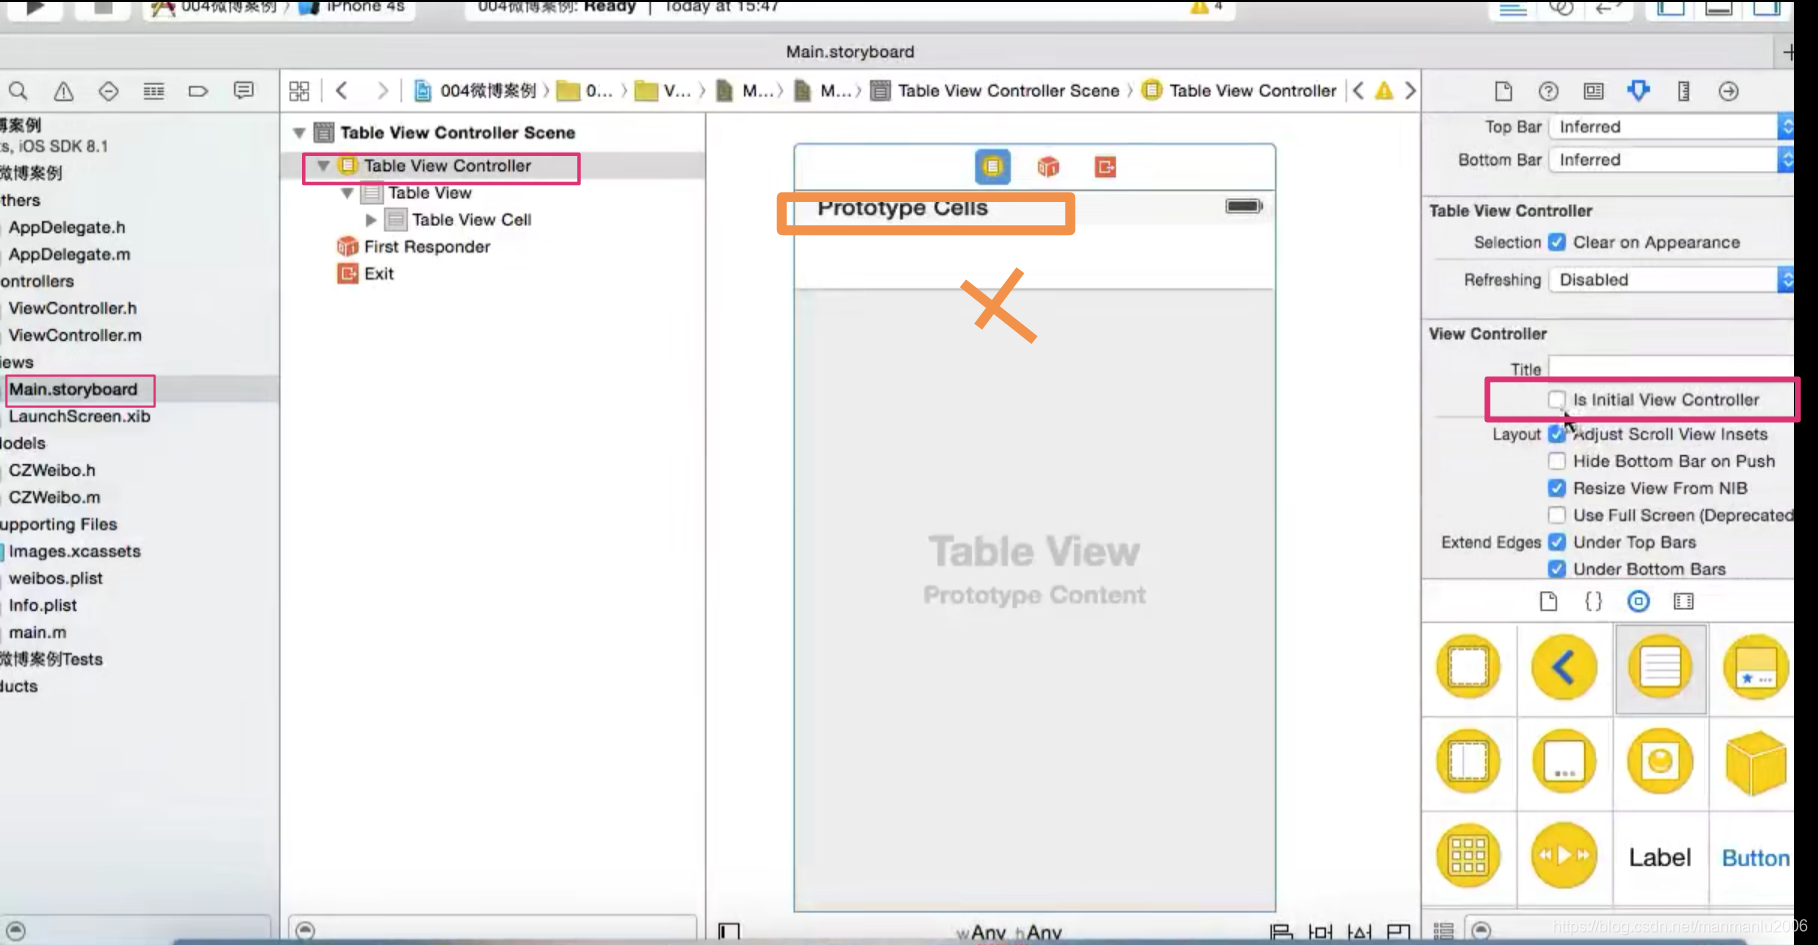Open the Pin constraints button
The height and width of the screenshot is (945, 1818).
pyautogui.click(x=1320, y=932)
